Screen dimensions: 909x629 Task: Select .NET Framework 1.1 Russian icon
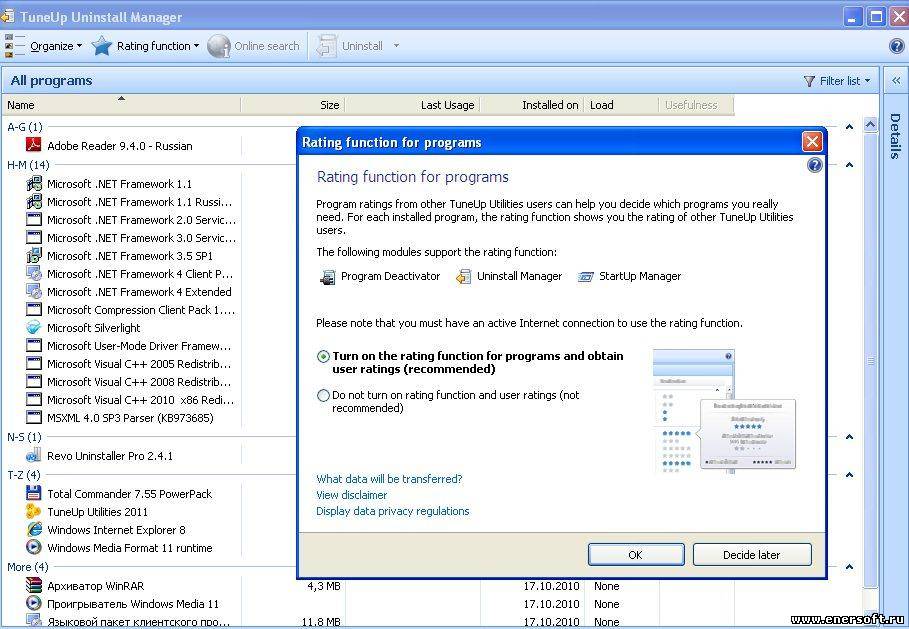pos(34,202)
